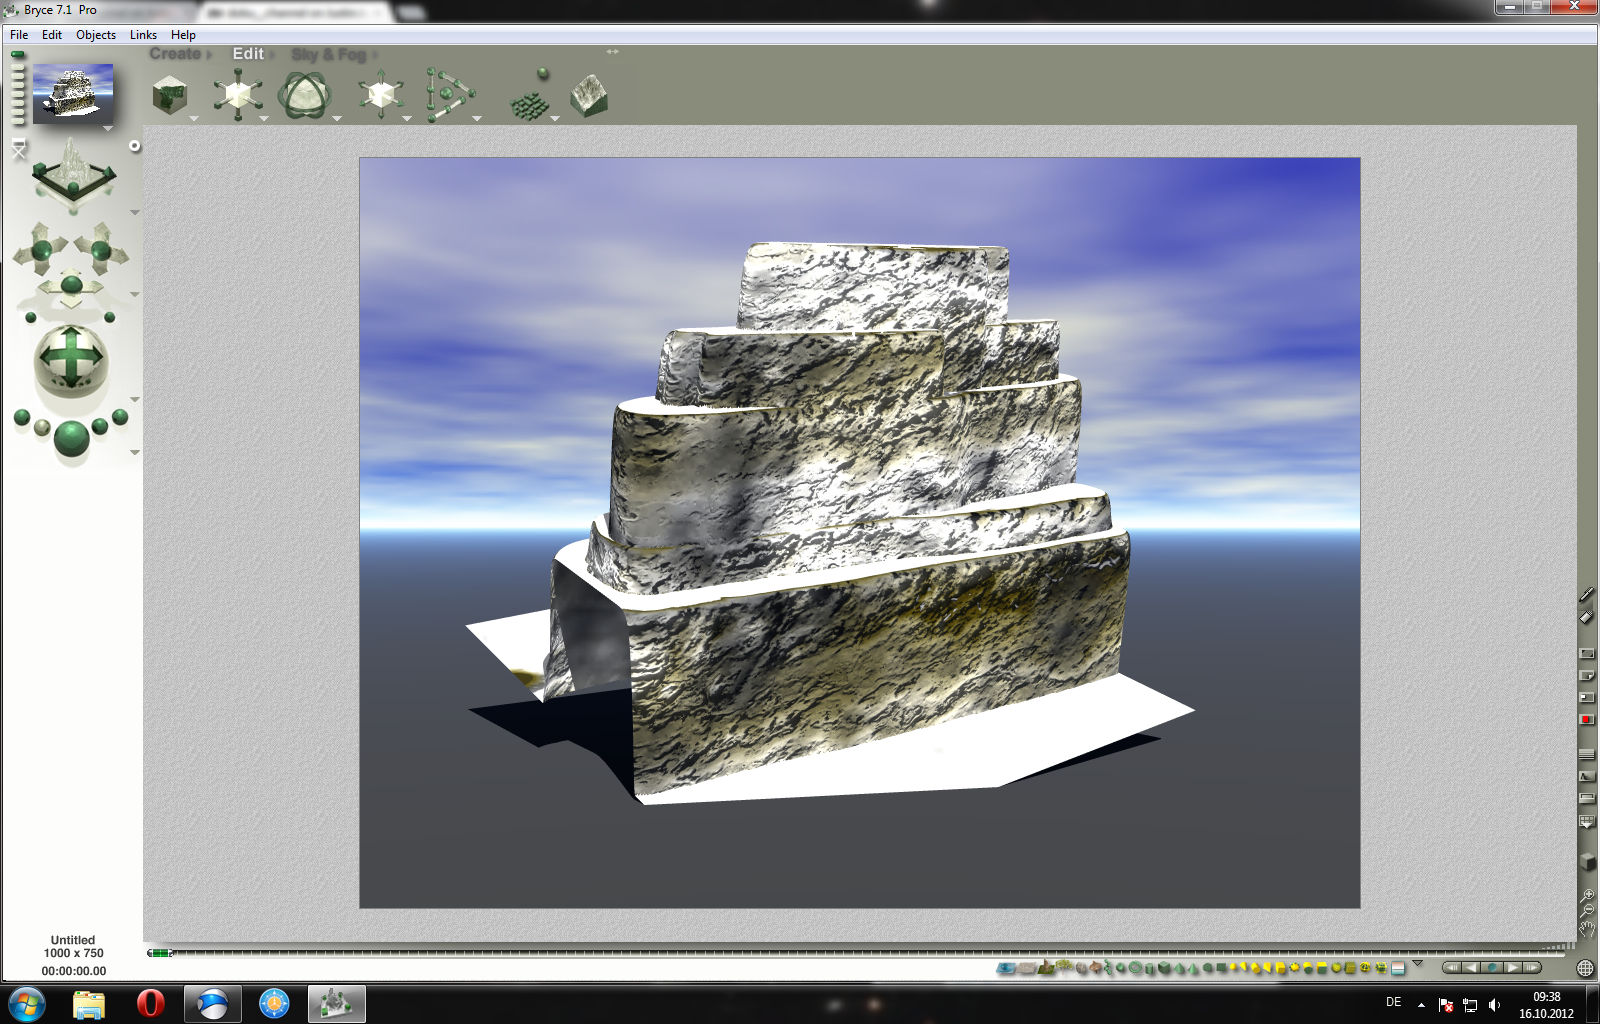Toggle the striped lines display icon

point(1586,755)
